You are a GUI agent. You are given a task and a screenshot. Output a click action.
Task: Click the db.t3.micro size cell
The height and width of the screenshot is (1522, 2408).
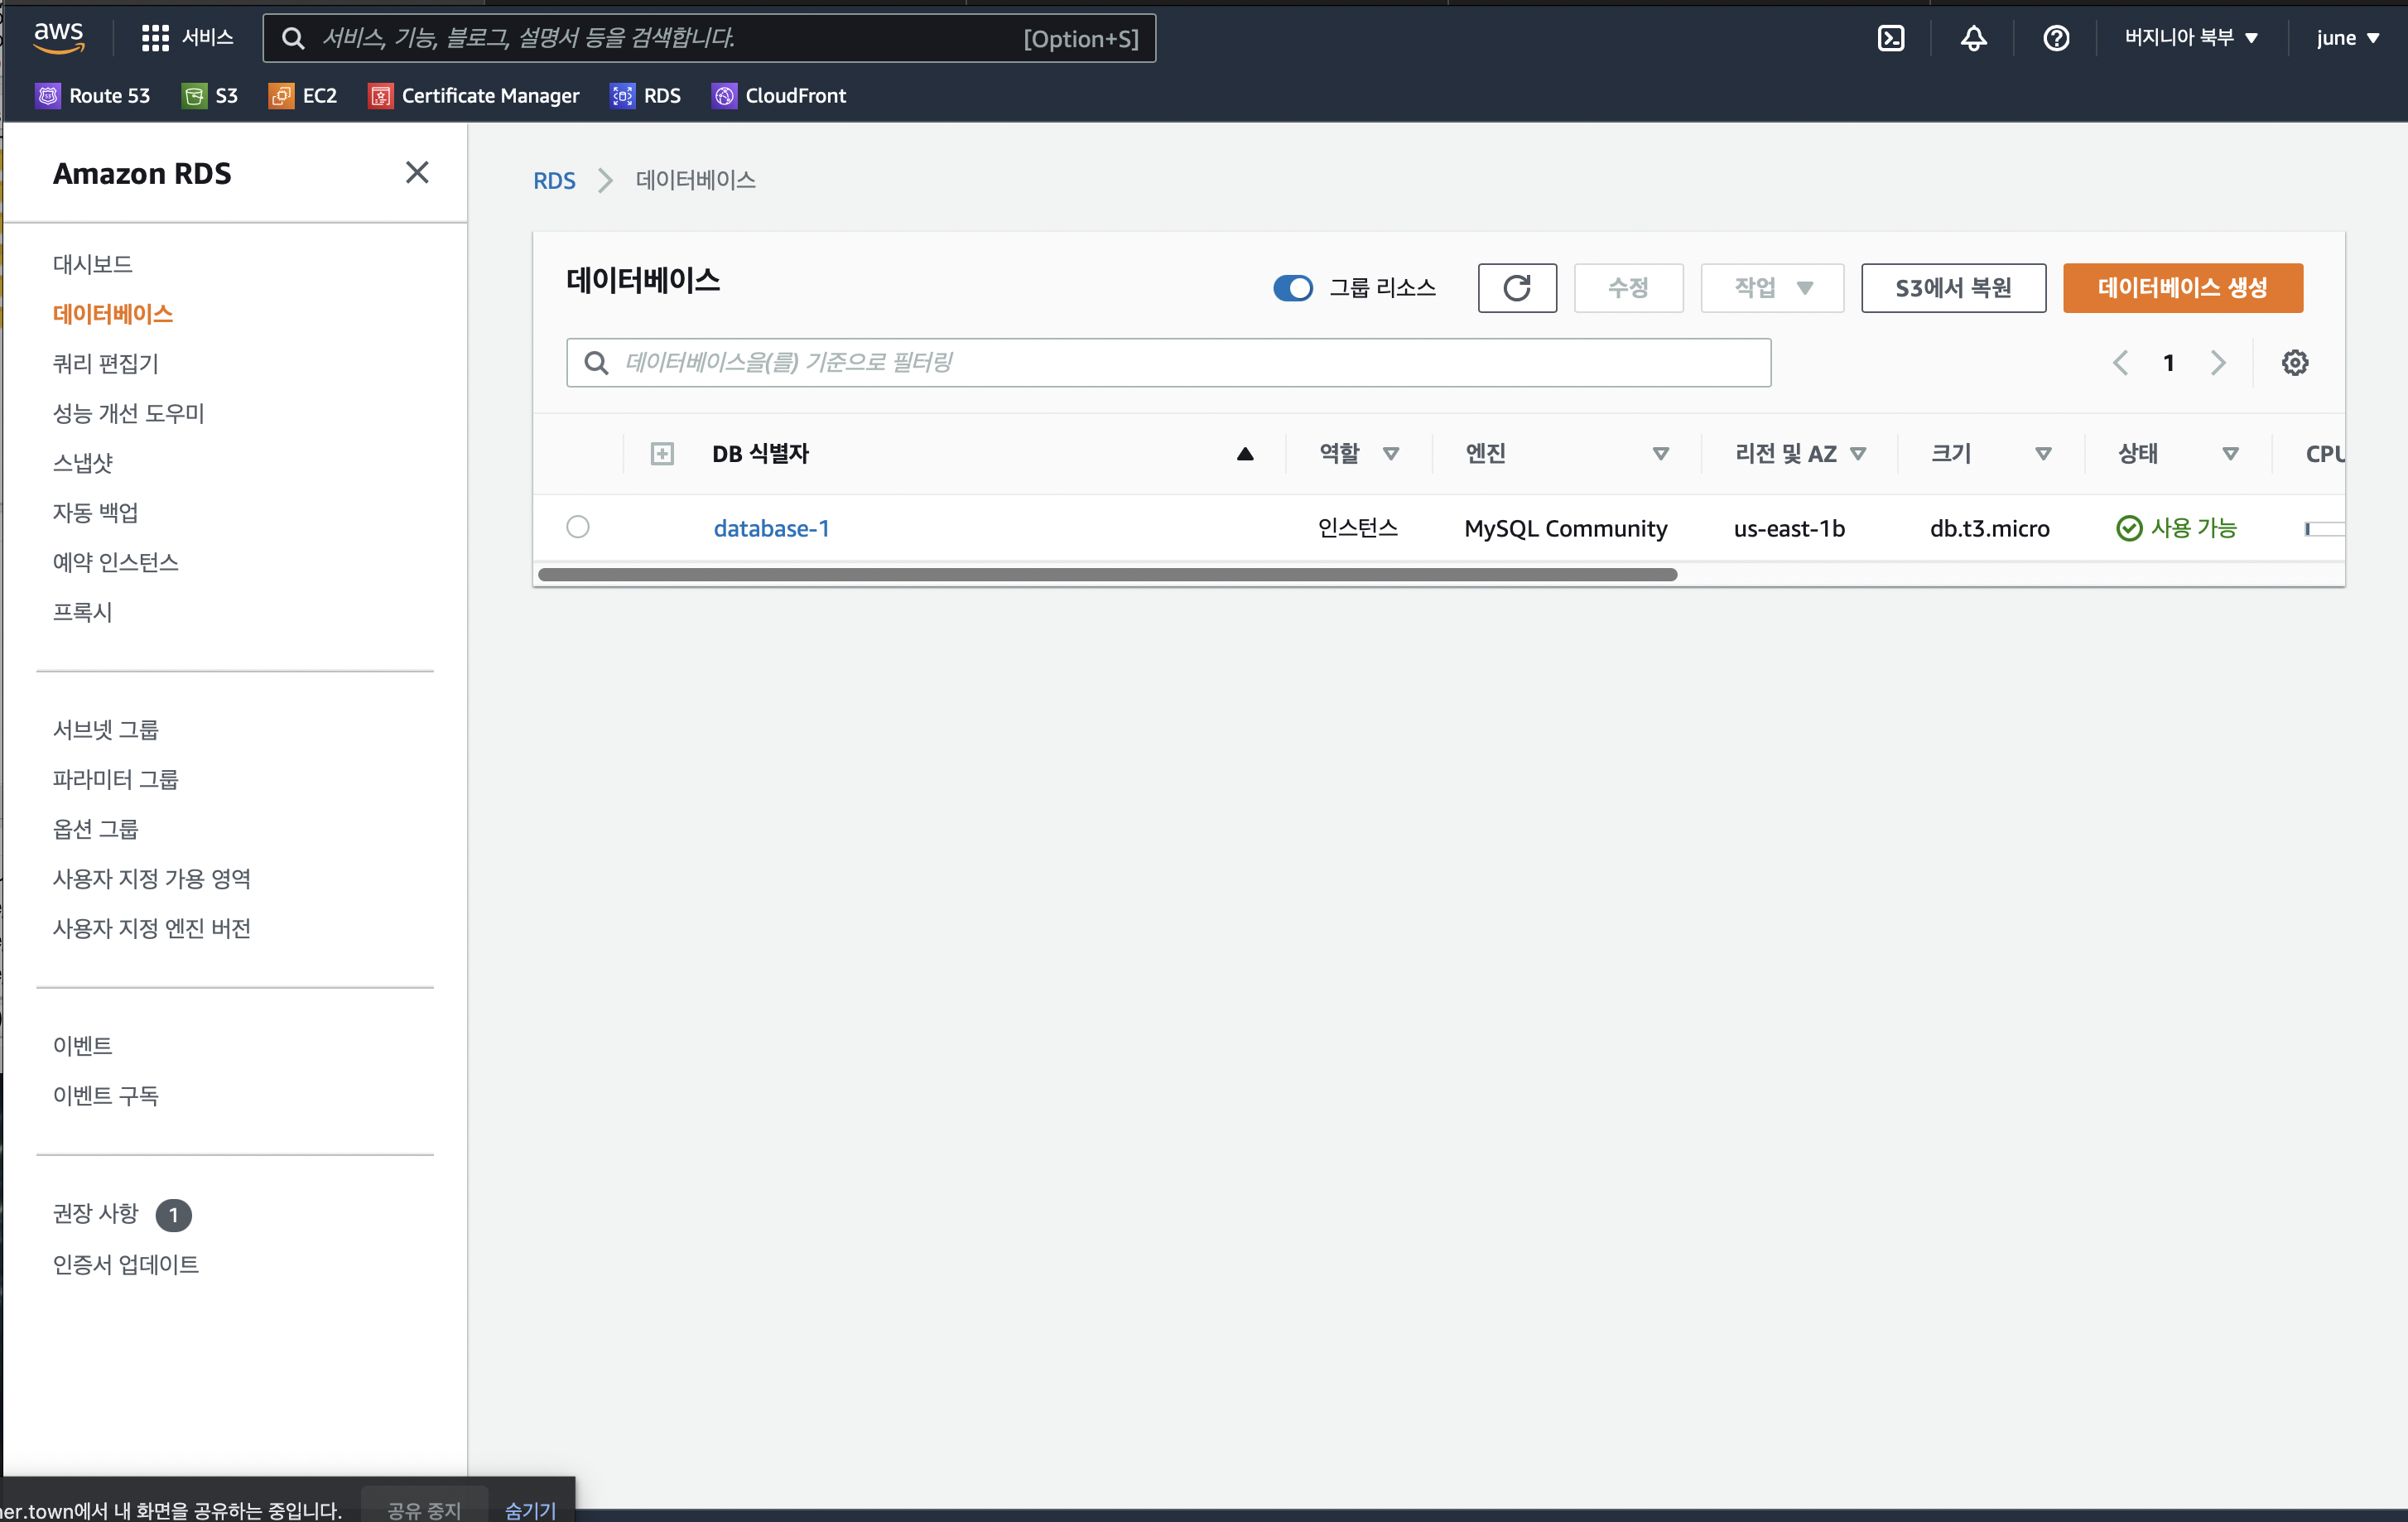(x=1989, y=528)
